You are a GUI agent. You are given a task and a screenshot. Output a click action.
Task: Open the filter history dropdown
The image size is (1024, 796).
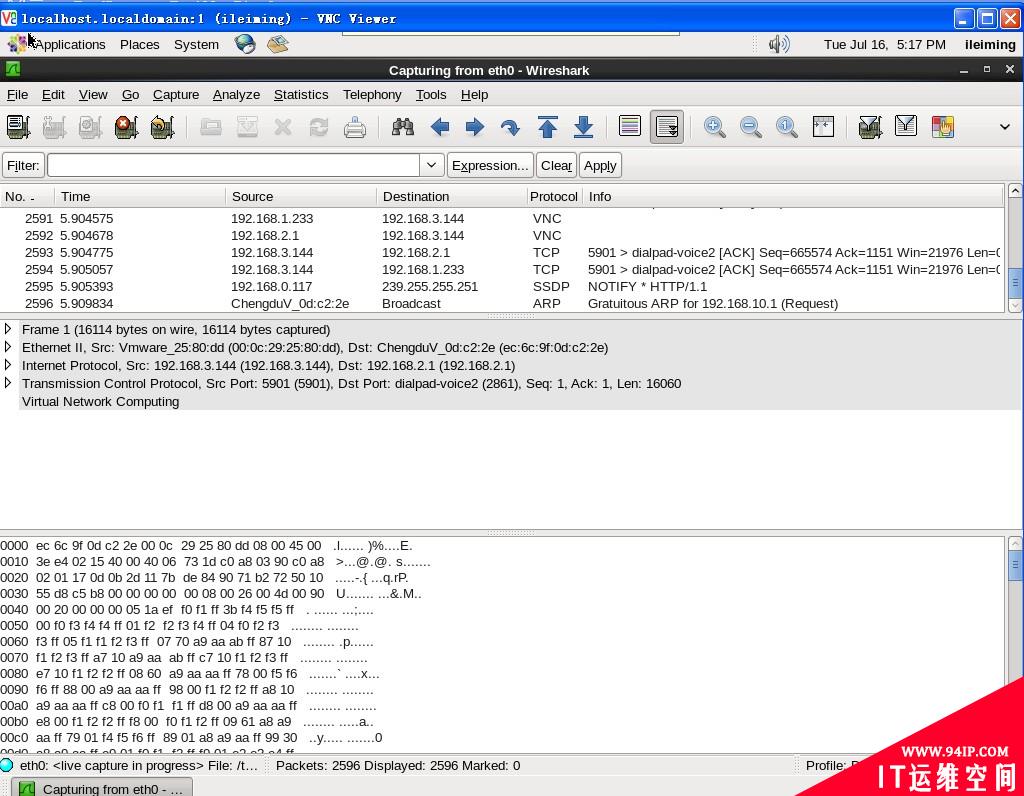click(x=431, y=165)
